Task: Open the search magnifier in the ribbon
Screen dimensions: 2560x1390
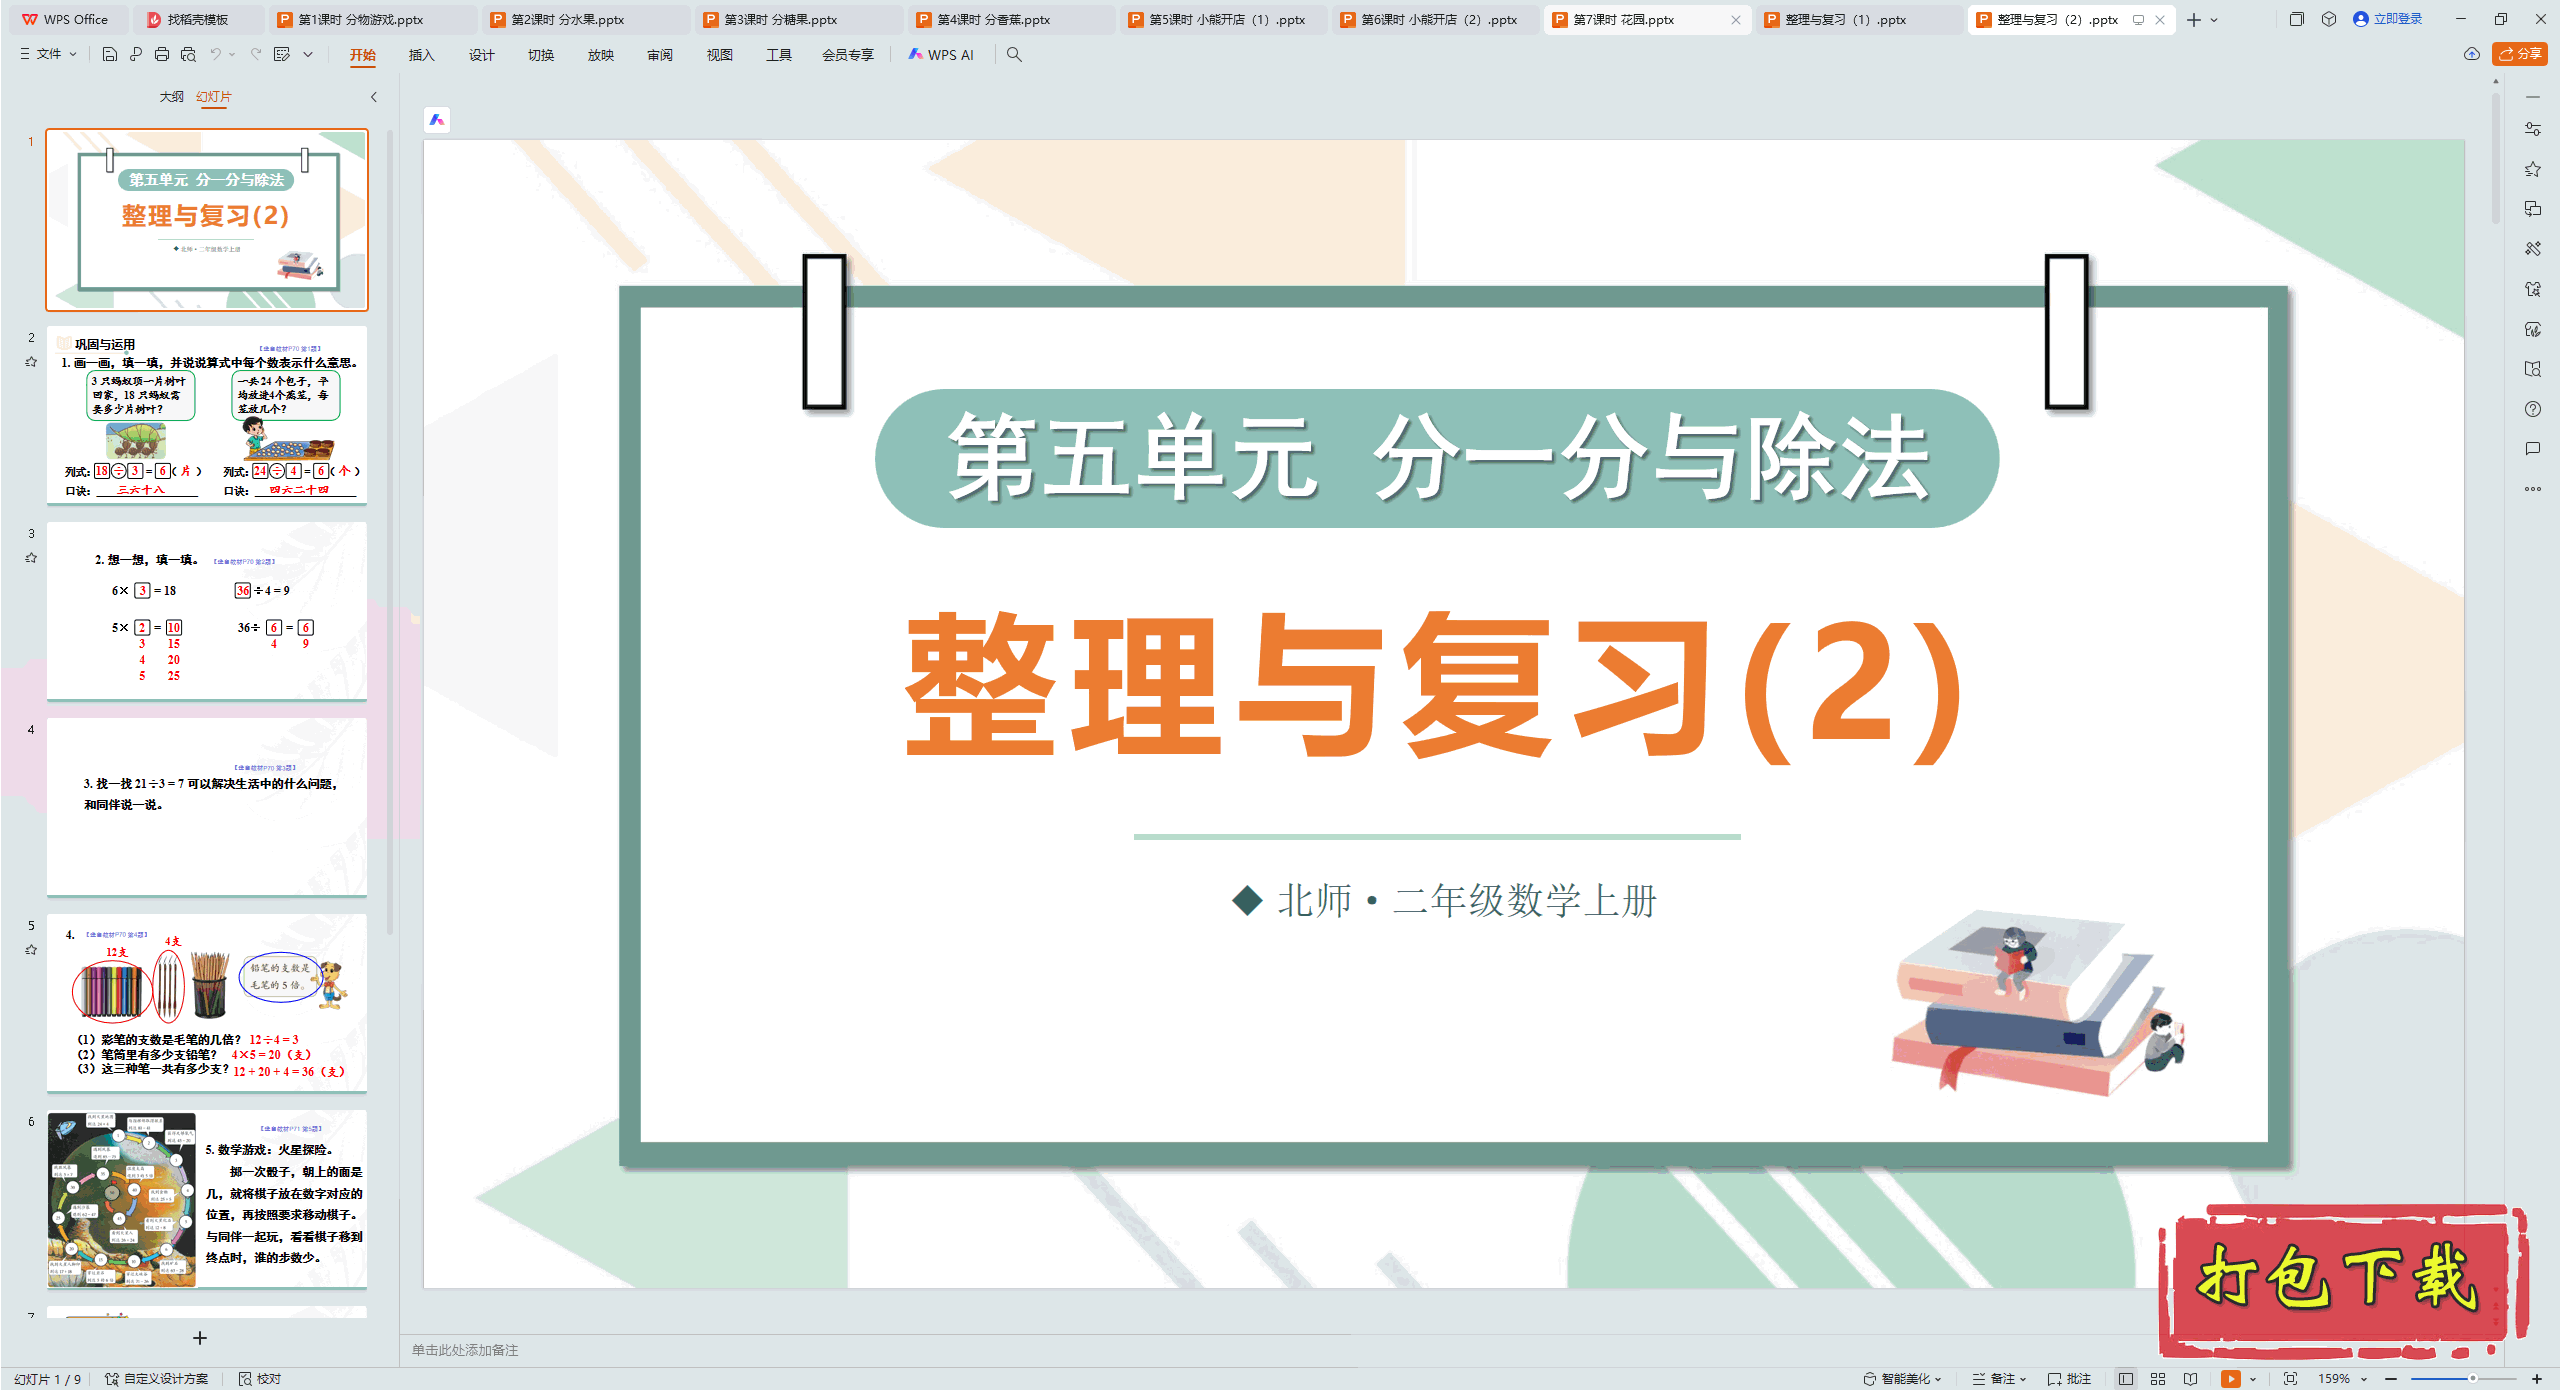Action: click(x=1014, y=55)
